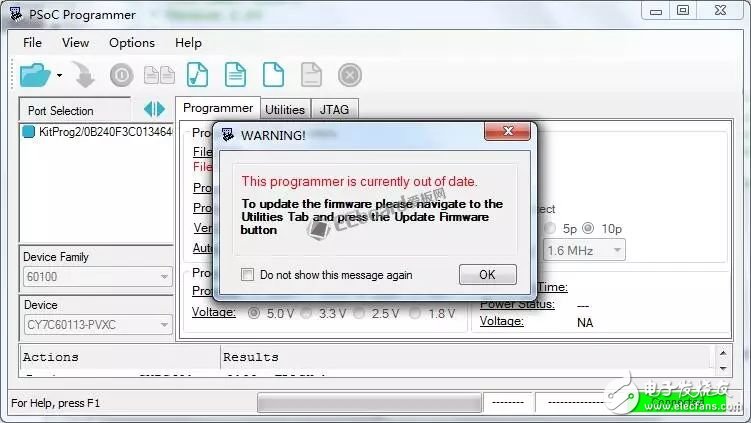Click the Port Selection collapse arrows icon

coord(154,109)
